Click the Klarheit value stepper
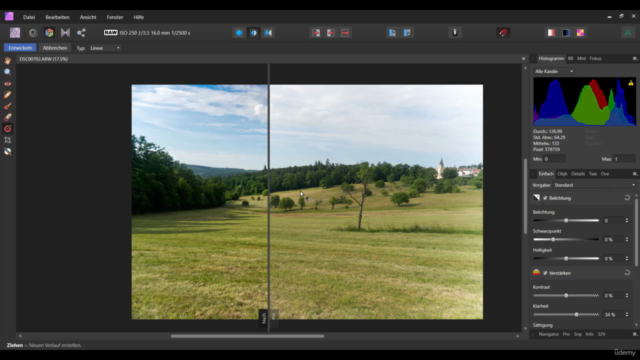The height and width of the screenshot is (360, 640). tap(627, 315)
